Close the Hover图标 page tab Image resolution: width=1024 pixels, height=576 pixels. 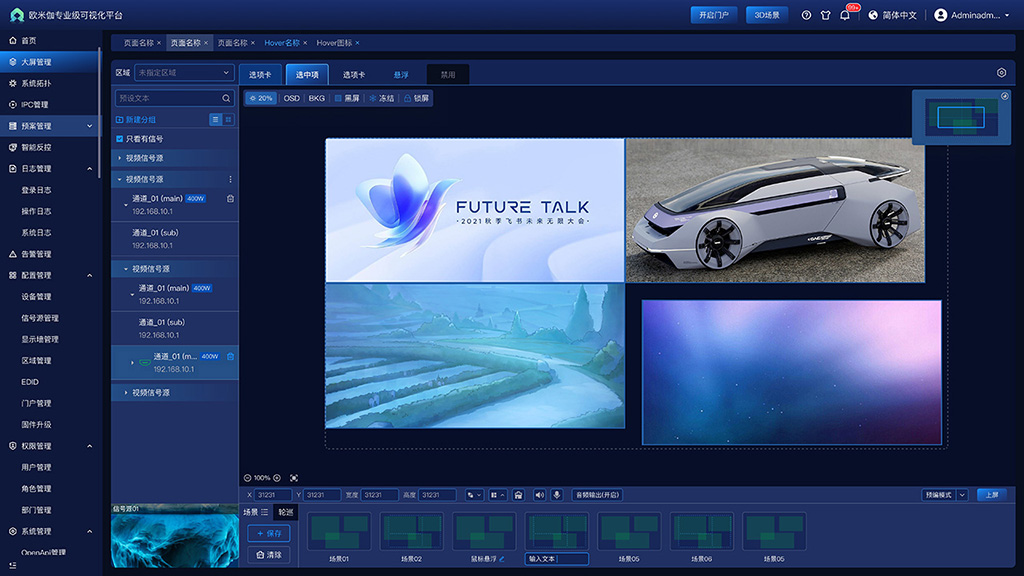click(x=357, y=43)
